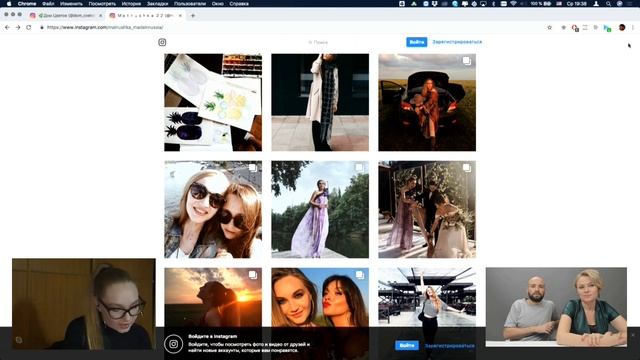Screen dimensions: 640x360
Task: Select the Matrushka Instagram tab
Action: [145, 16]
